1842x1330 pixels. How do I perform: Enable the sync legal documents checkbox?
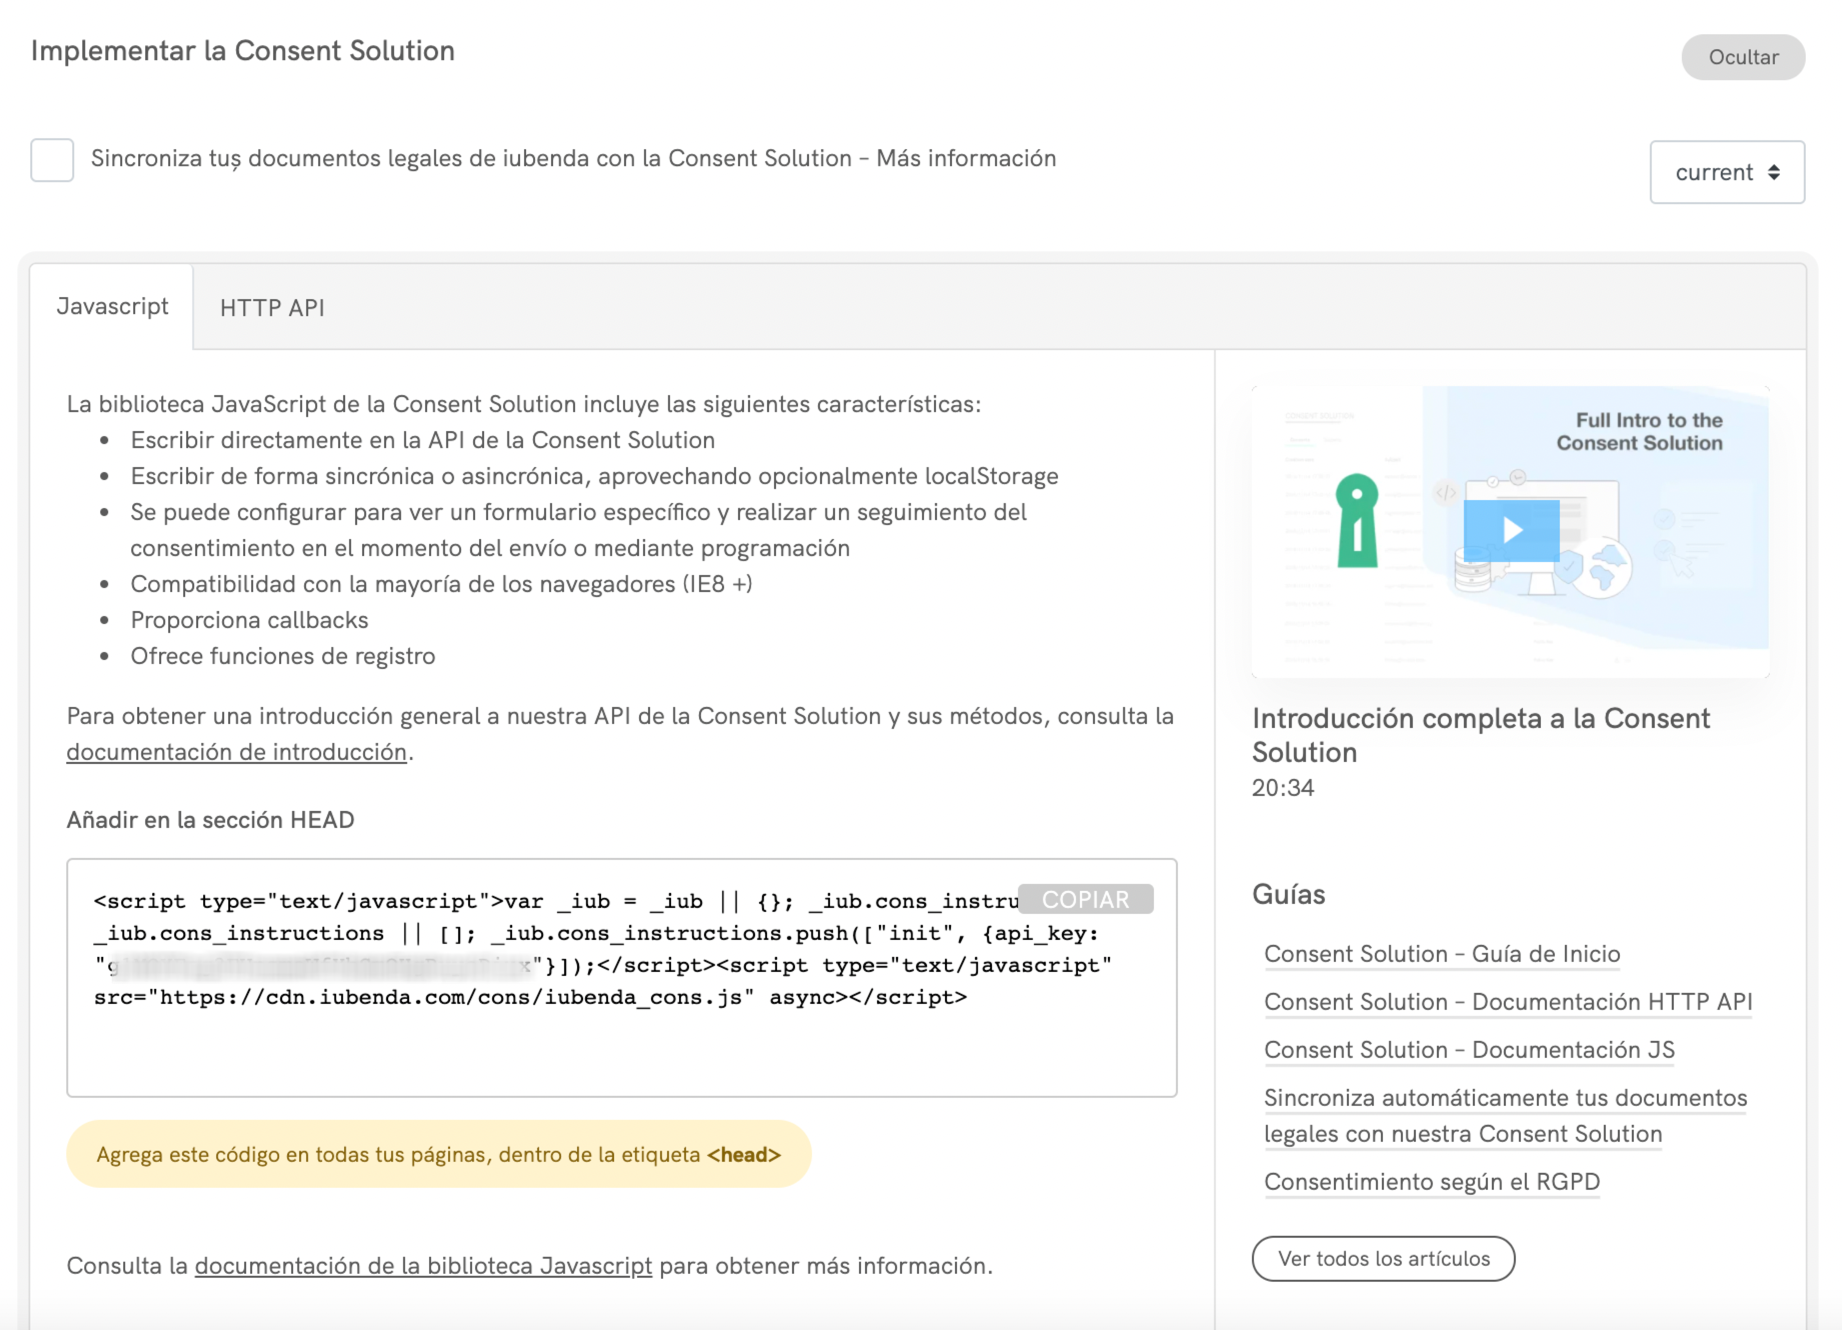pos(52,160)
